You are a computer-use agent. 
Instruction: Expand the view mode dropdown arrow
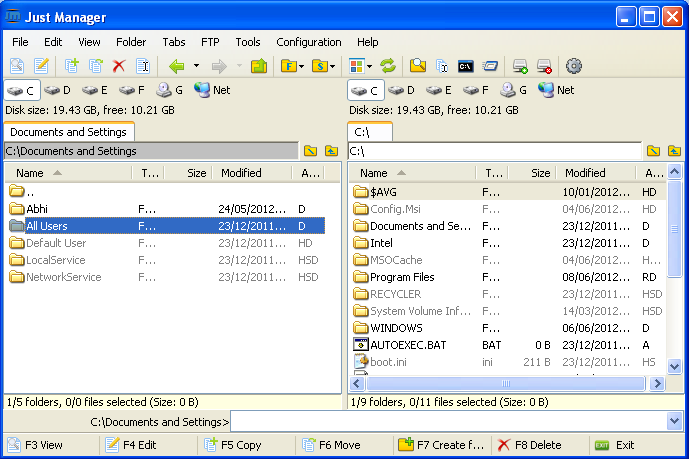pyautogui.click(x=370, y=66)
